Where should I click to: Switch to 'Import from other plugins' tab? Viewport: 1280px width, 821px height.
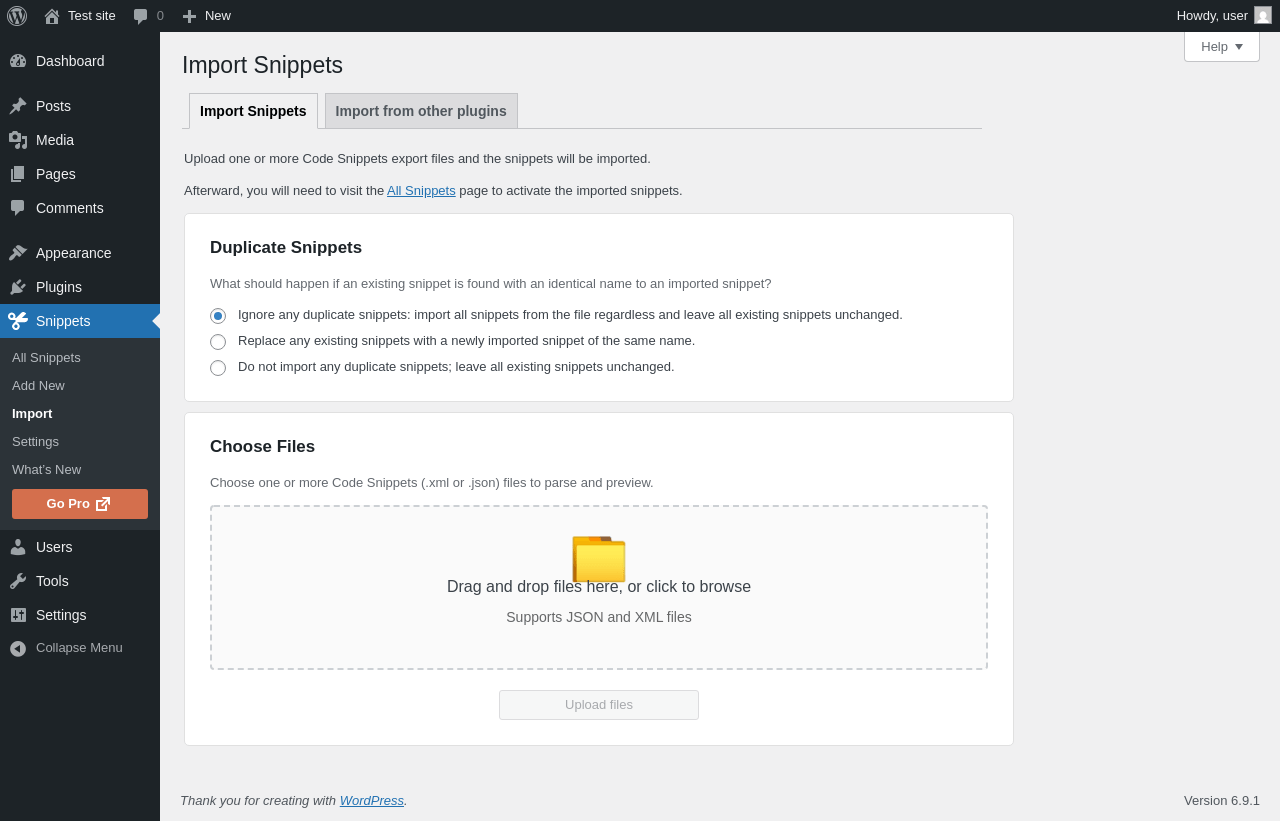coord(421,111)
